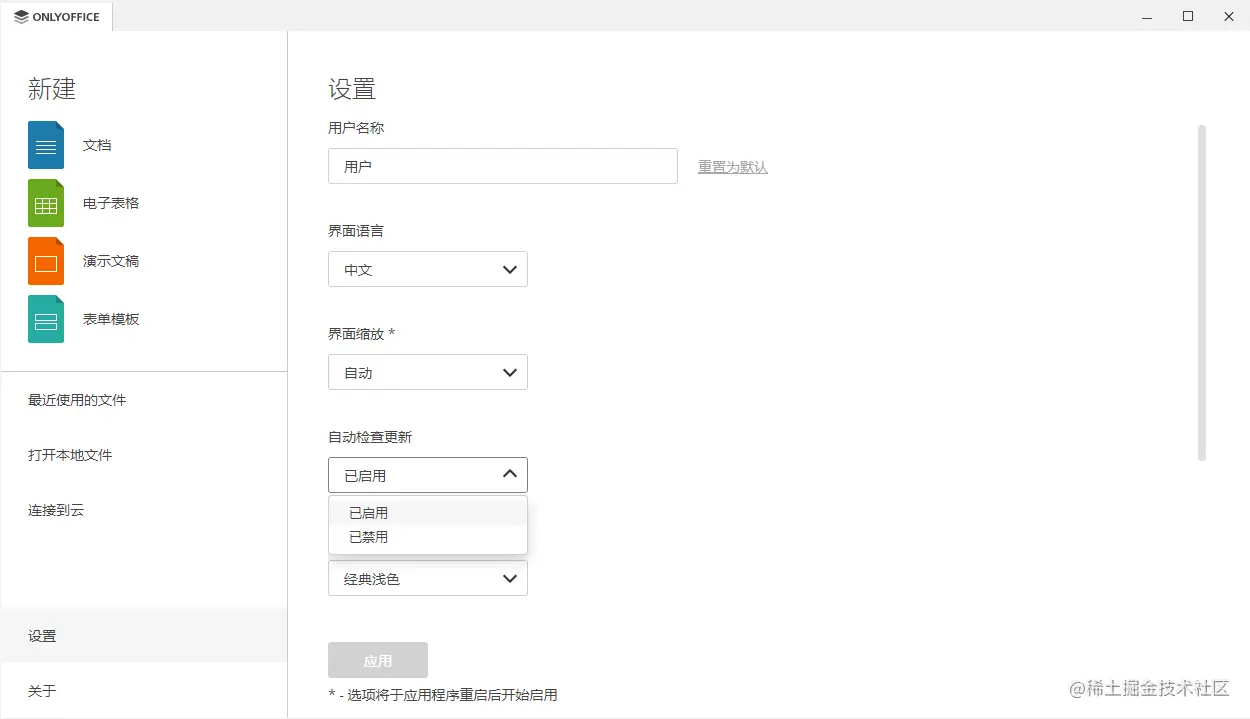
Task: Open the 关于 about page
Action: pos(42,690)
